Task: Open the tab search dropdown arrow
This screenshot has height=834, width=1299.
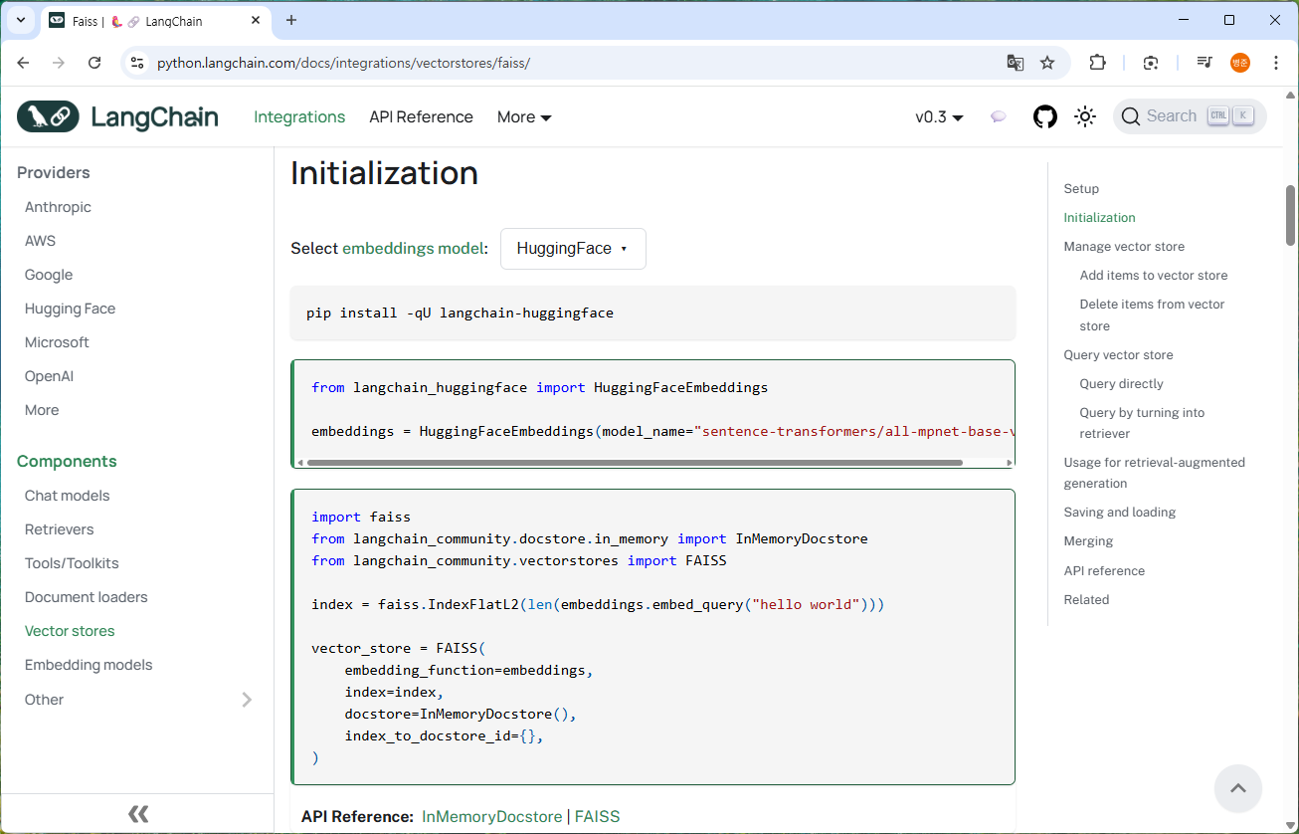Action: click(20, 20)
